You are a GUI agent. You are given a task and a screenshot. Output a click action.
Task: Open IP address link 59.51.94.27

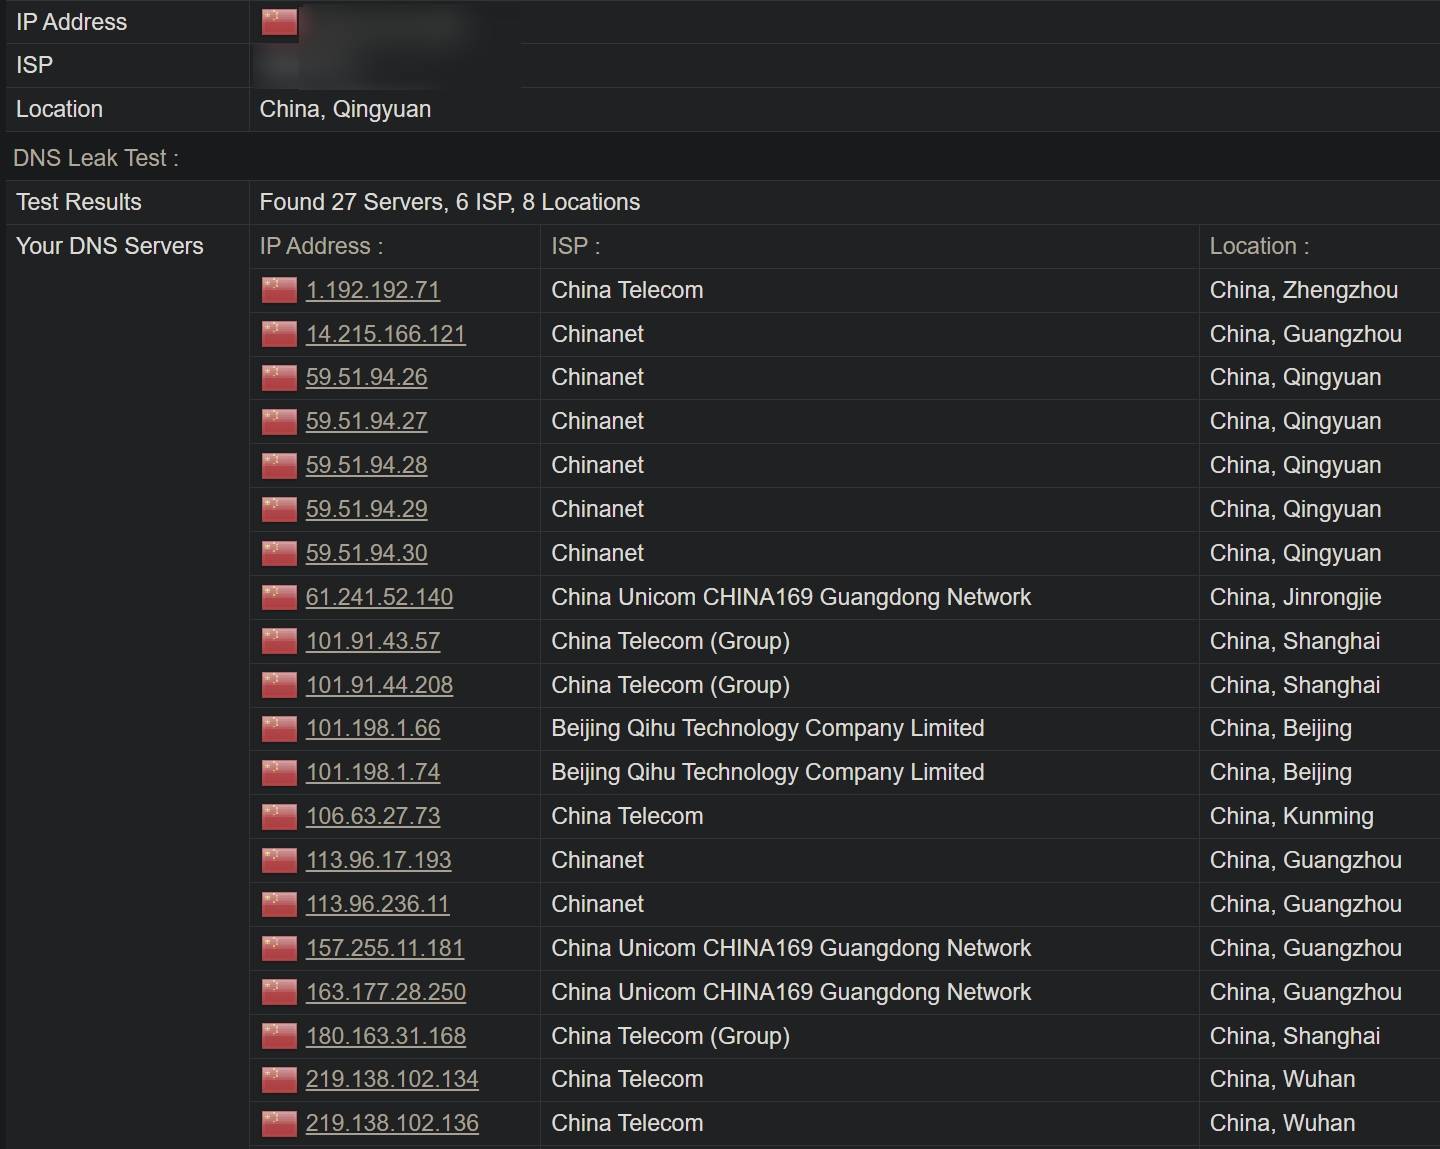tap(366, 421)
